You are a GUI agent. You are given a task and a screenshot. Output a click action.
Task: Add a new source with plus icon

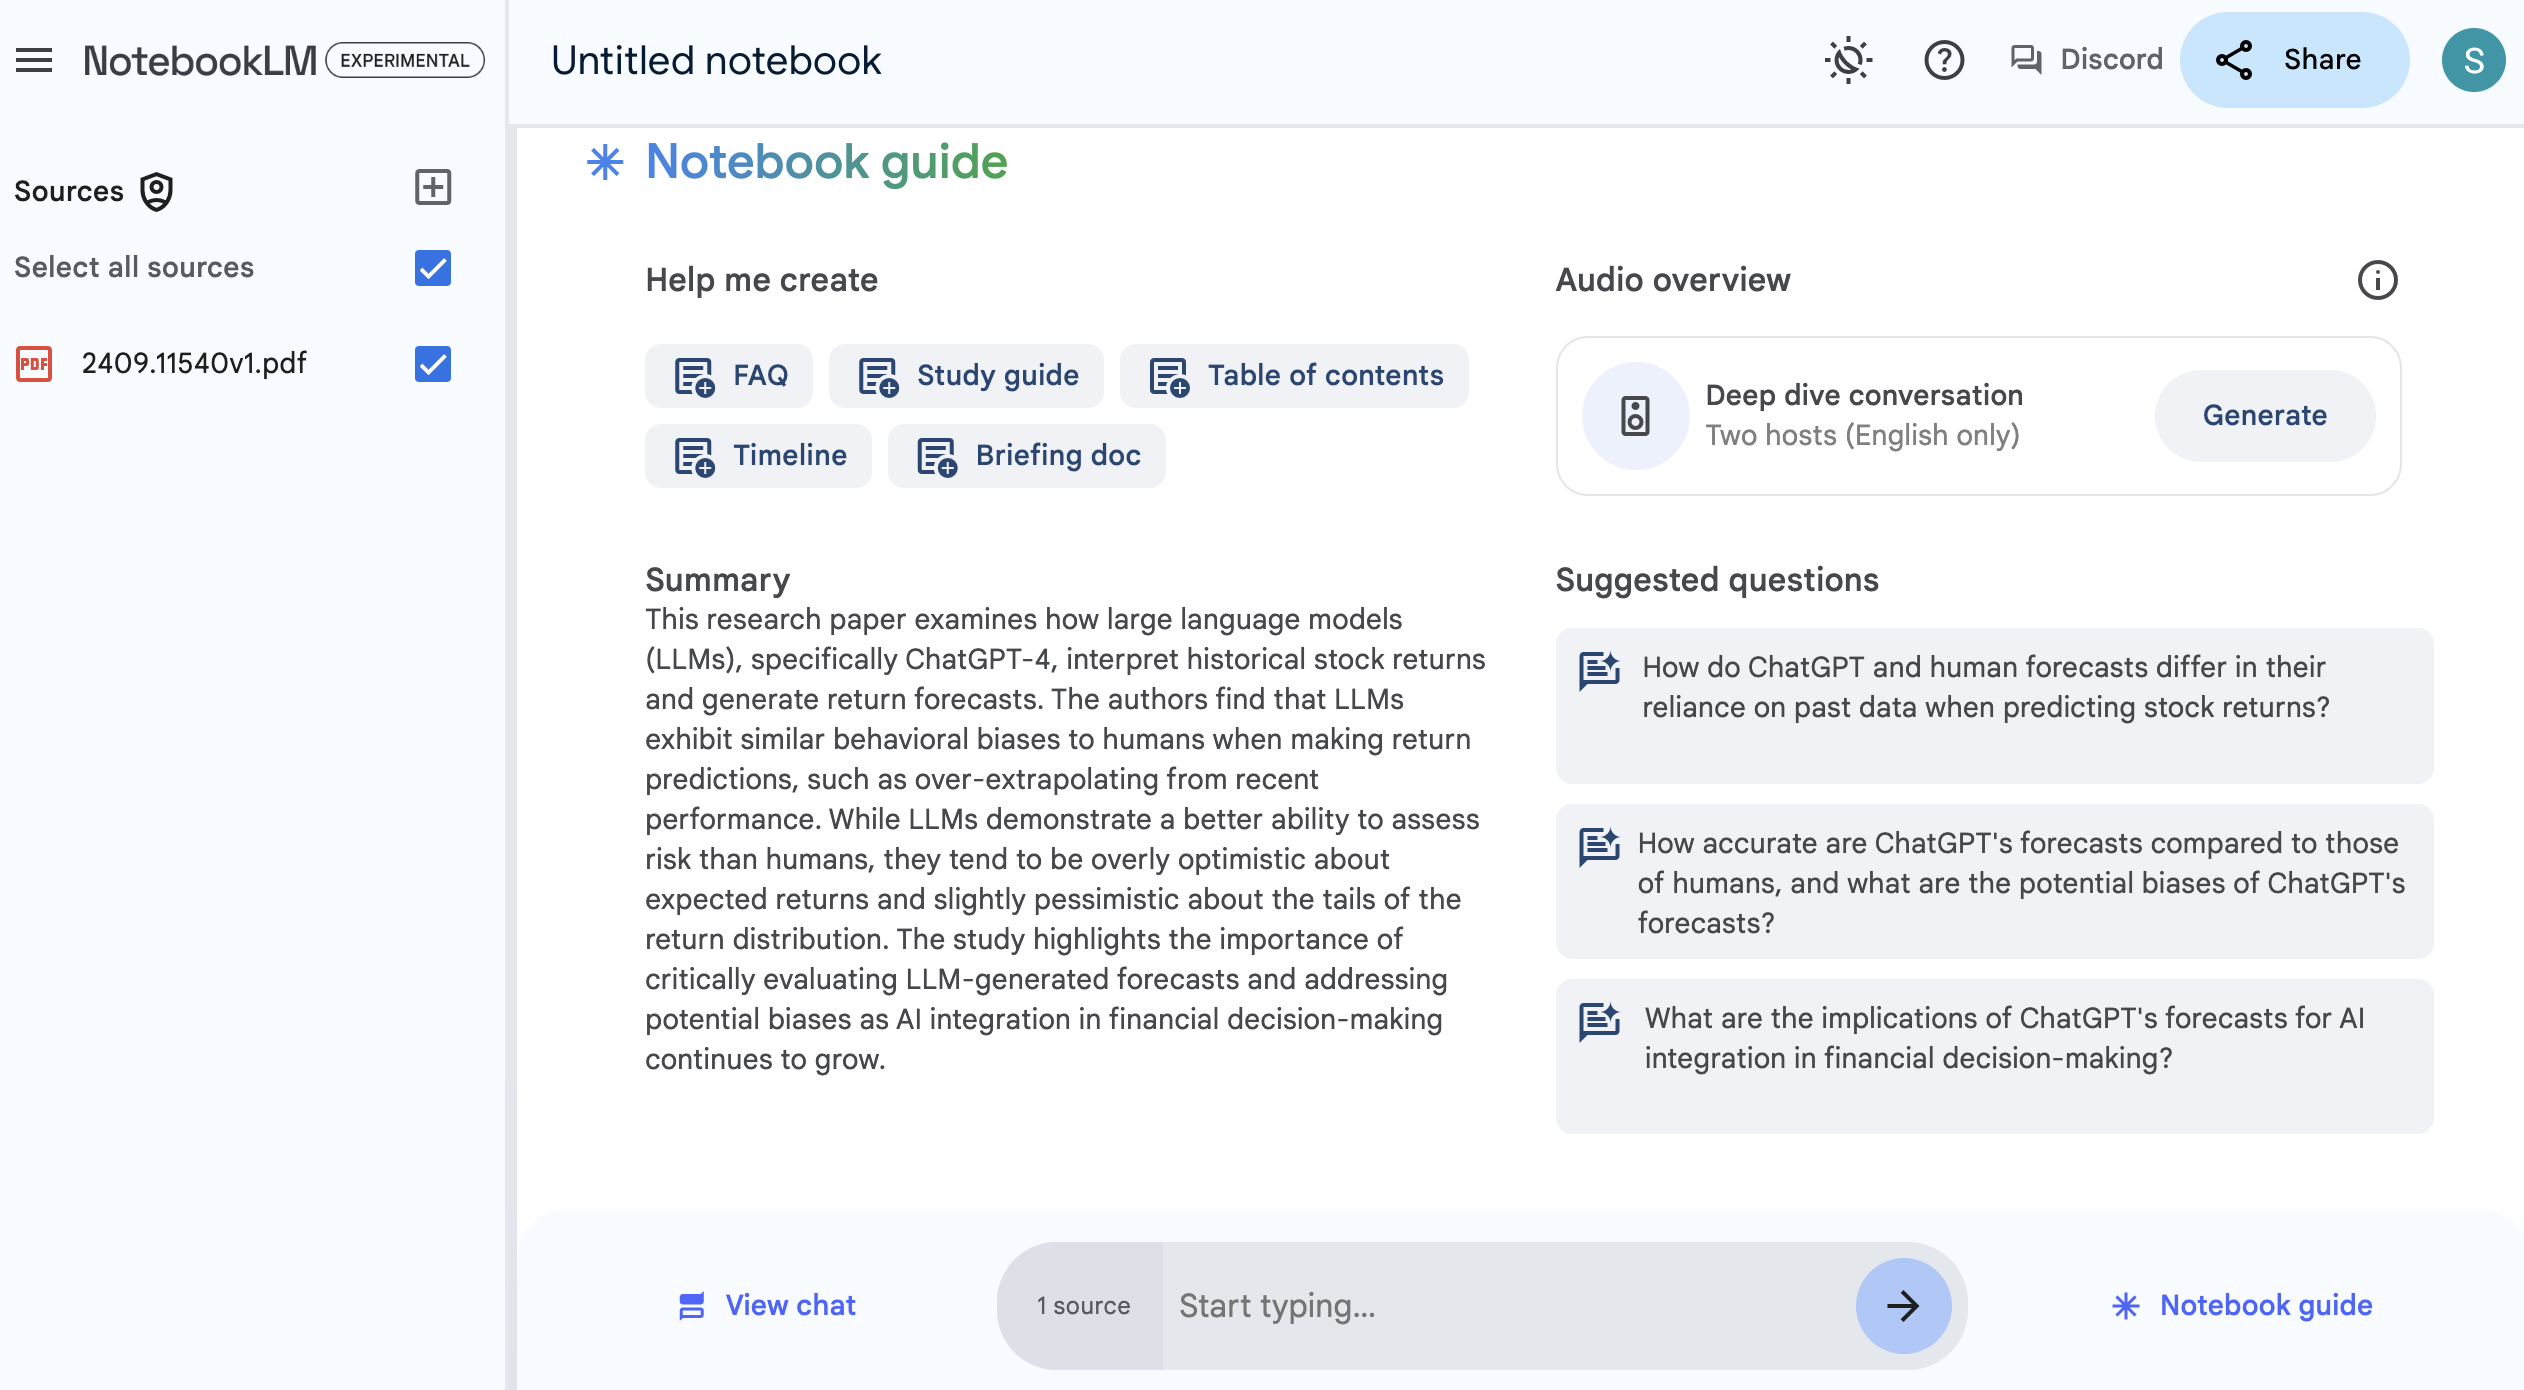(433, 187)
